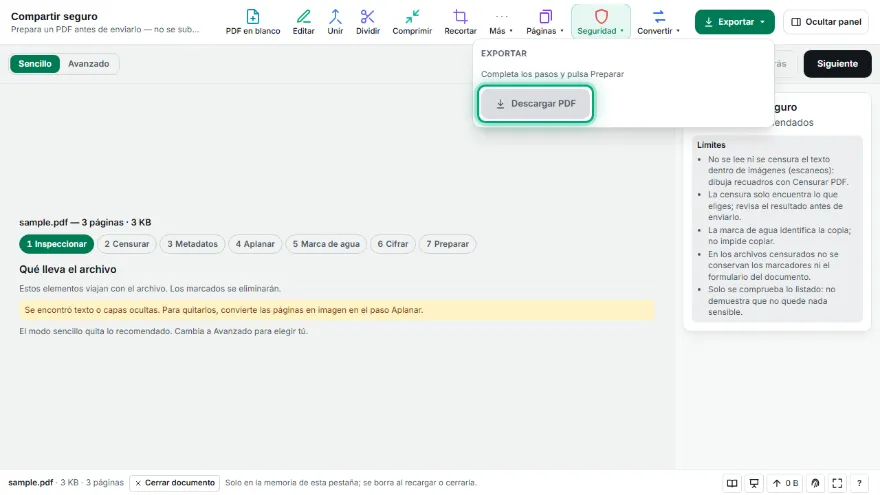Switch to Avanzado mode
This screenshot has width=880, height=495.
(89, 64)
